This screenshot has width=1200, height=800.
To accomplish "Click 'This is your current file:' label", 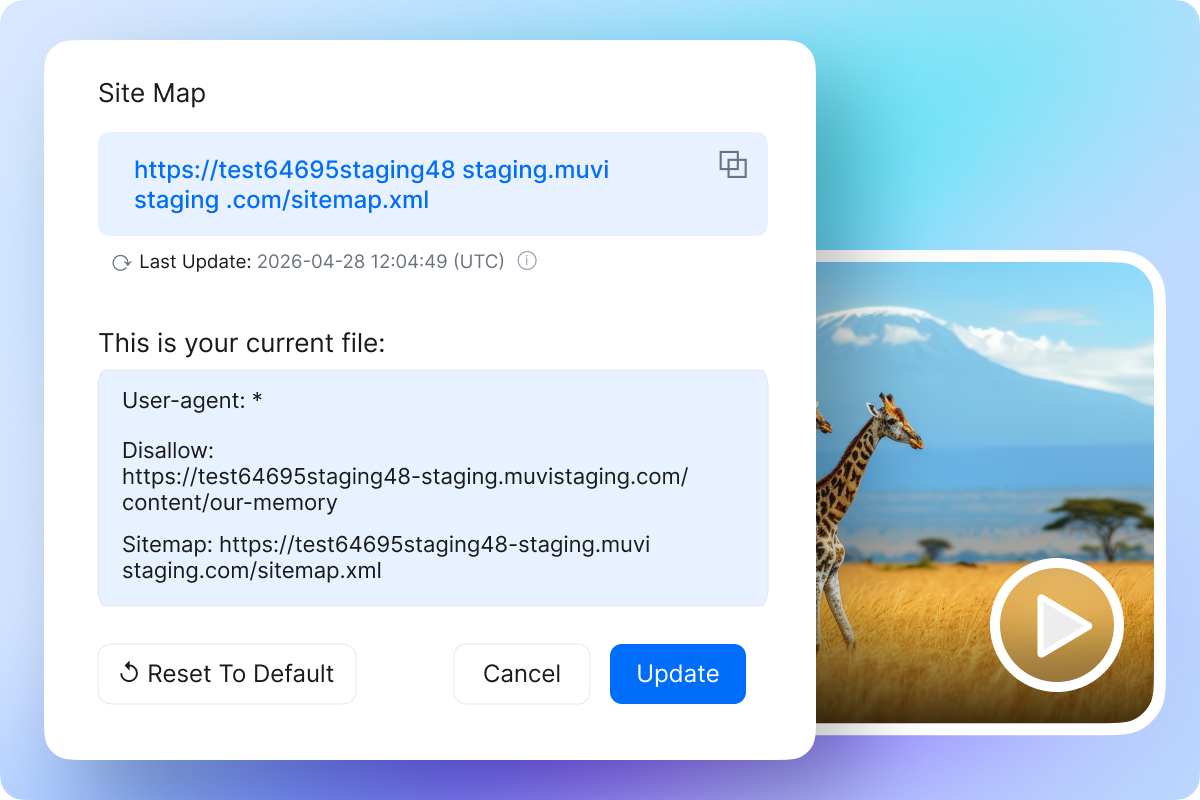I will click(x=242, y=343).
